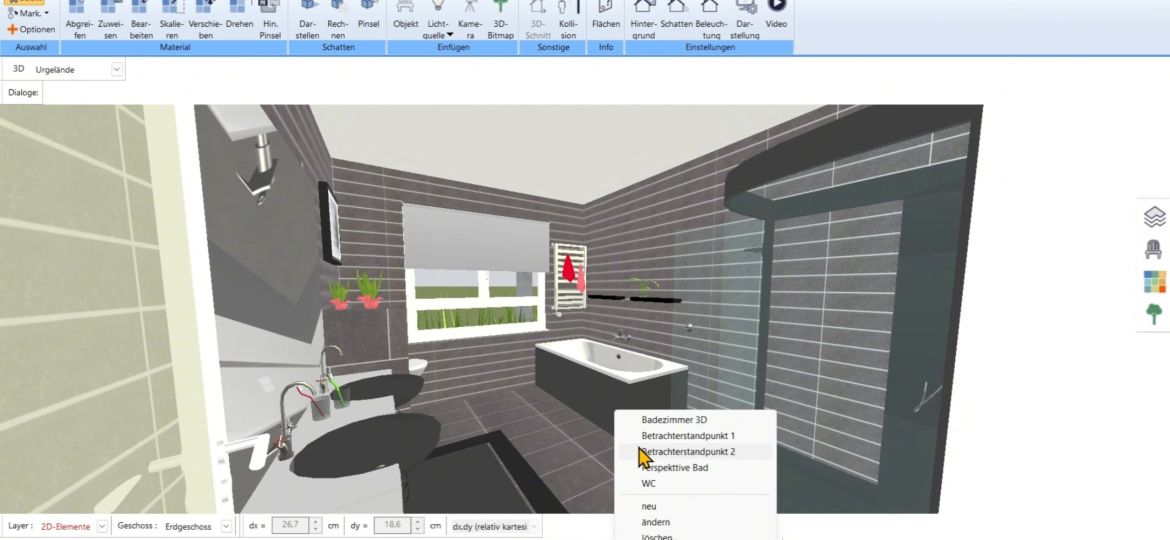Choose Badezimmer 3D from the menu
This screenshot has height=540, width=1170.
(674, 420)
